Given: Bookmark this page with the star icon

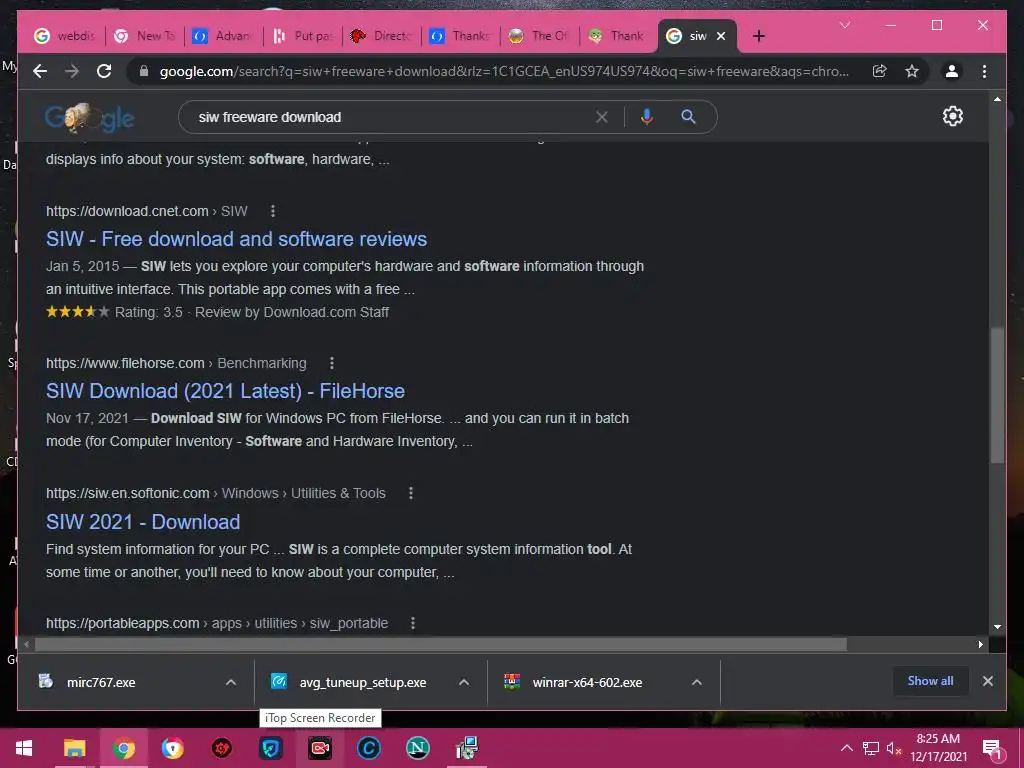Looking at the screenshot, I should [912, 71].
